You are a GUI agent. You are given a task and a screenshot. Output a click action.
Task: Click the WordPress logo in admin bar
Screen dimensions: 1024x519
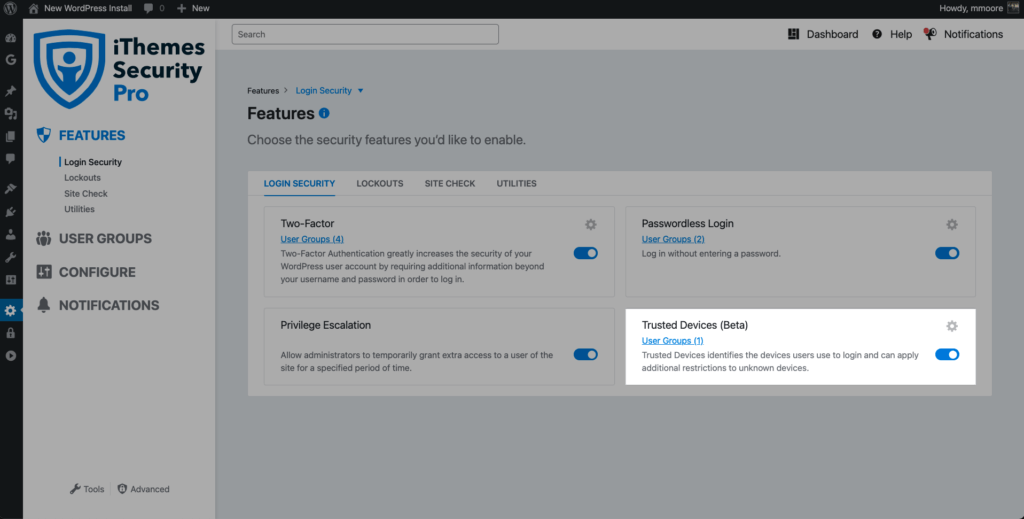(10, 8)
